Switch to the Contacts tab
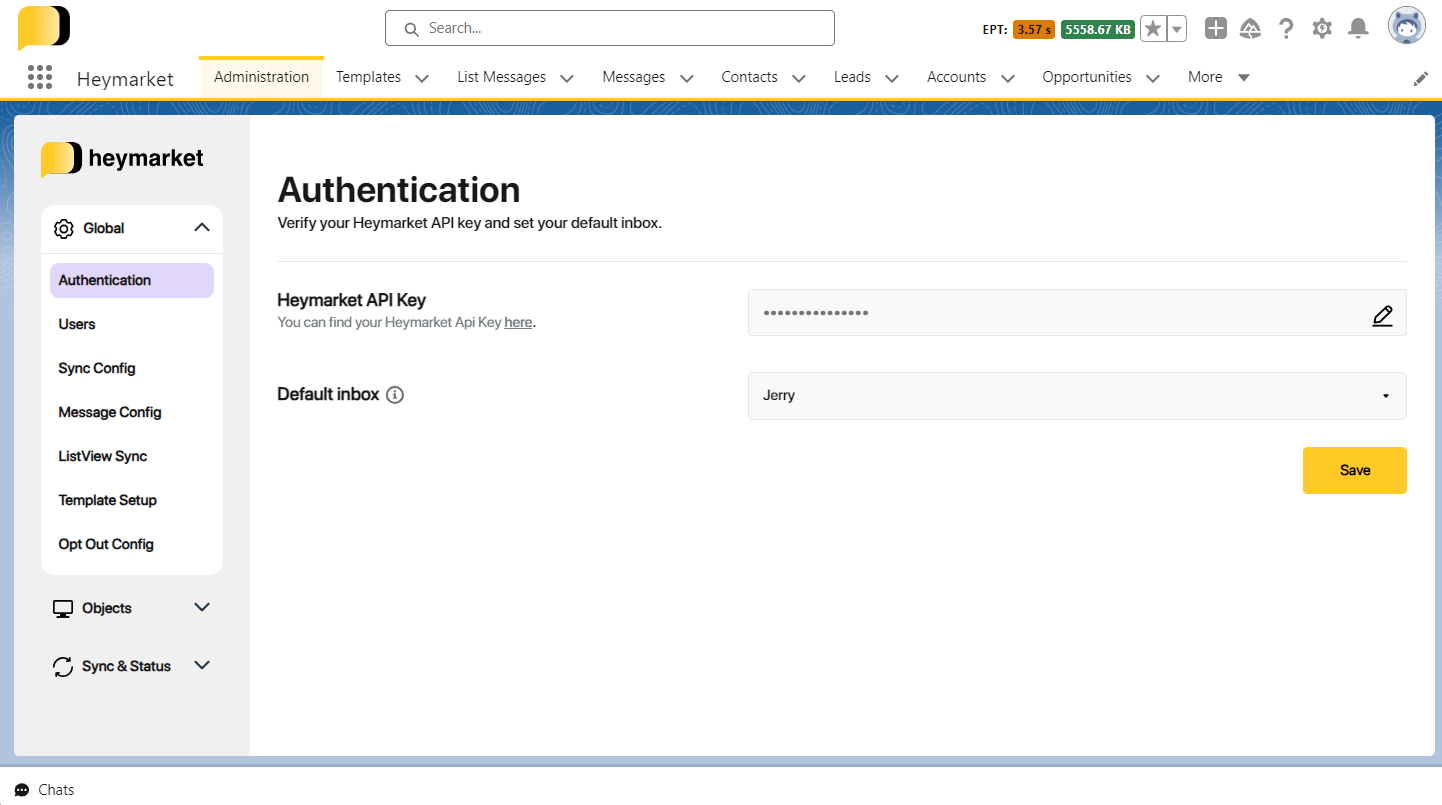Image resolution: width=1442 pixels, height=805 pixels. (750, 77)
